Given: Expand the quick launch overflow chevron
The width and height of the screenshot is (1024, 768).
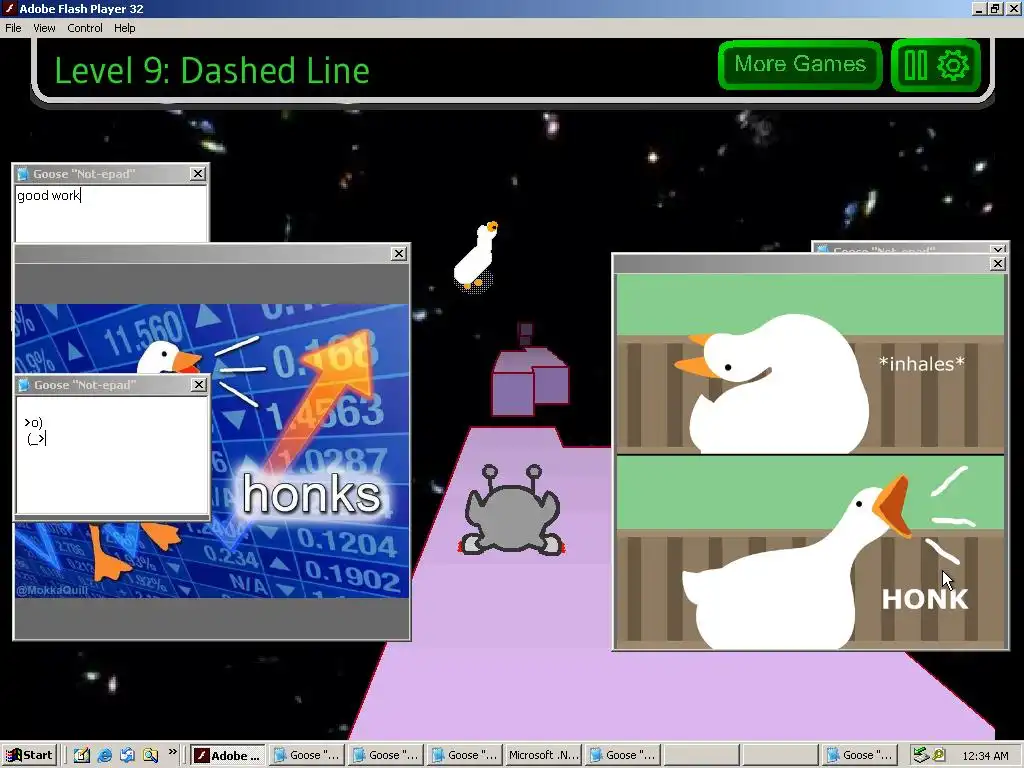Looking at the screenshot, I should point(172,752).
